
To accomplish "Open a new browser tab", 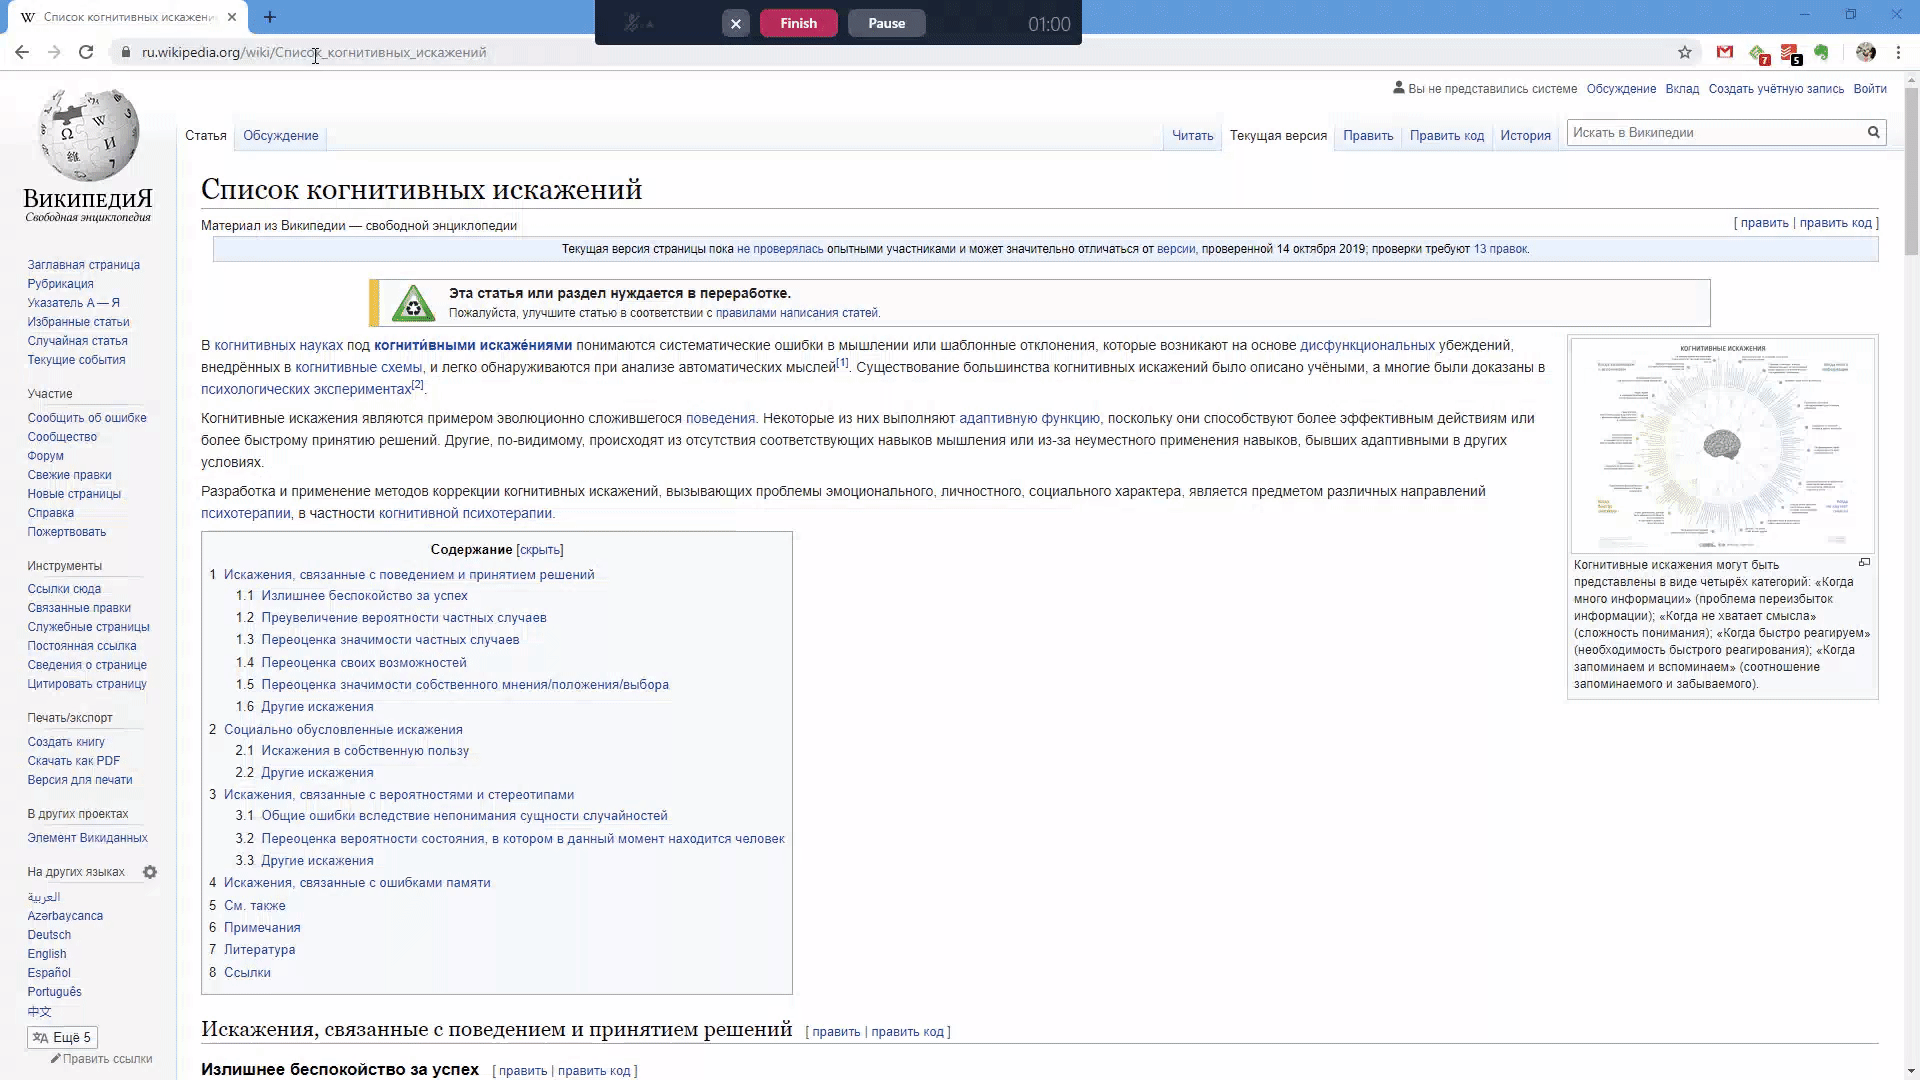I will 270,17.
